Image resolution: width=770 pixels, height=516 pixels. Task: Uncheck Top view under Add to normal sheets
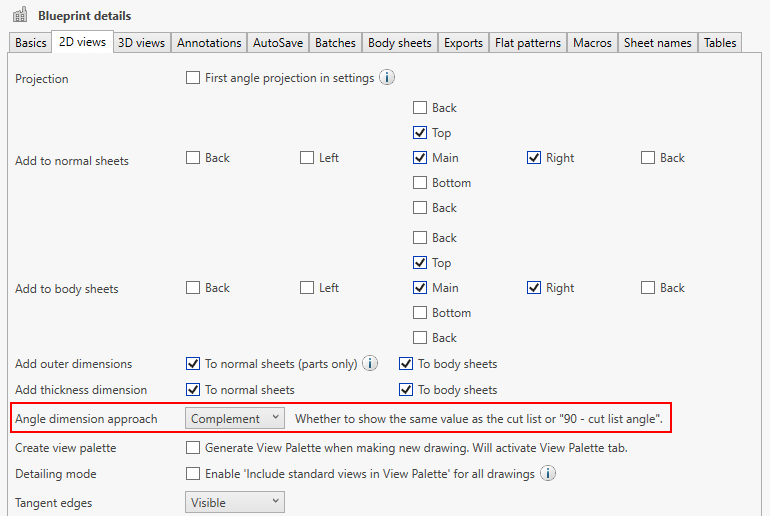click(420, 133)
